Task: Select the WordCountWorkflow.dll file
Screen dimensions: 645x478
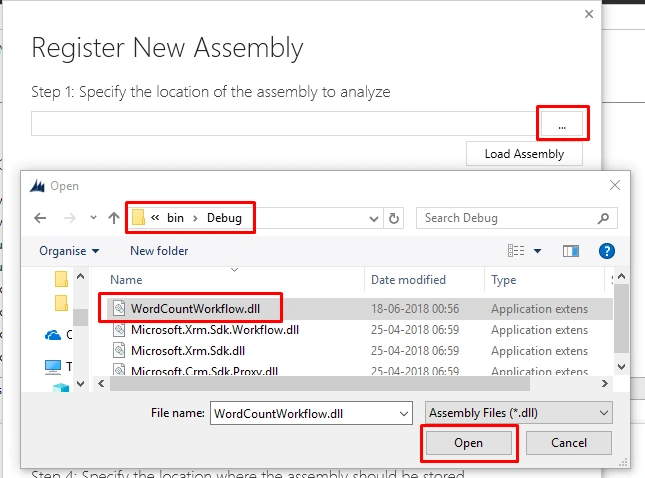Action: click(x=195, y=309)
